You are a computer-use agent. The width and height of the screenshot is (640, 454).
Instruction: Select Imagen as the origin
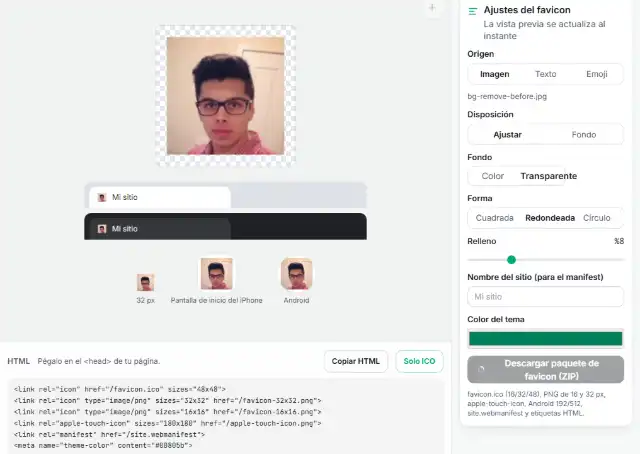click(x=494, y=74)
